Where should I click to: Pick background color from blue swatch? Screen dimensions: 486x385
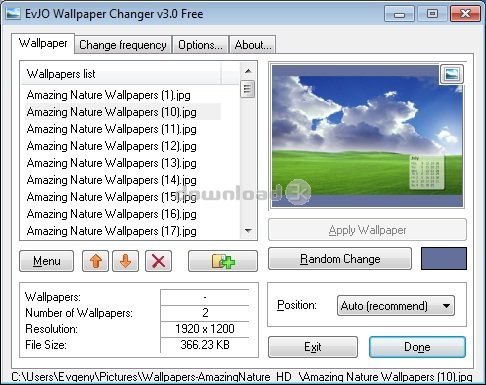coord(444,259)
